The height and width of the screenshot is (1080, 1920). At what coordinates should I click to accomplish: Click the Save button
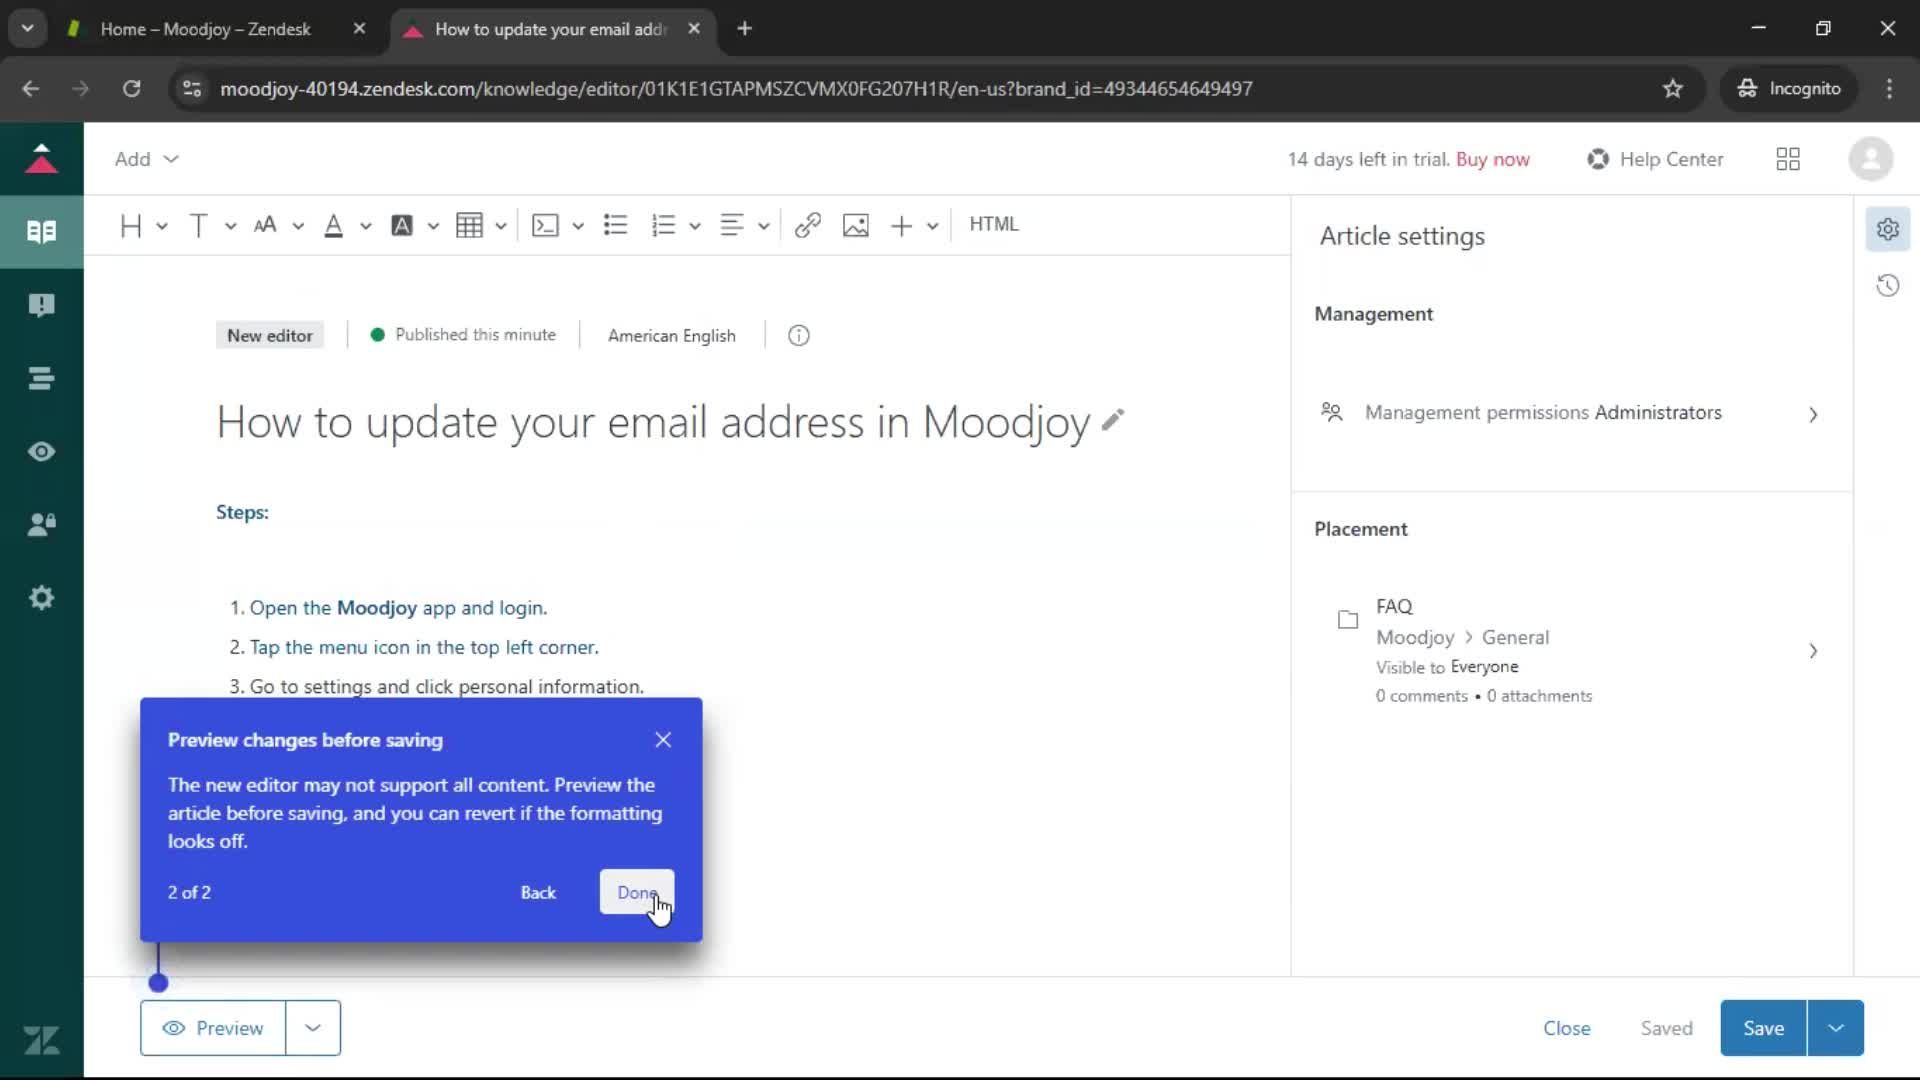[1763, 1028]
